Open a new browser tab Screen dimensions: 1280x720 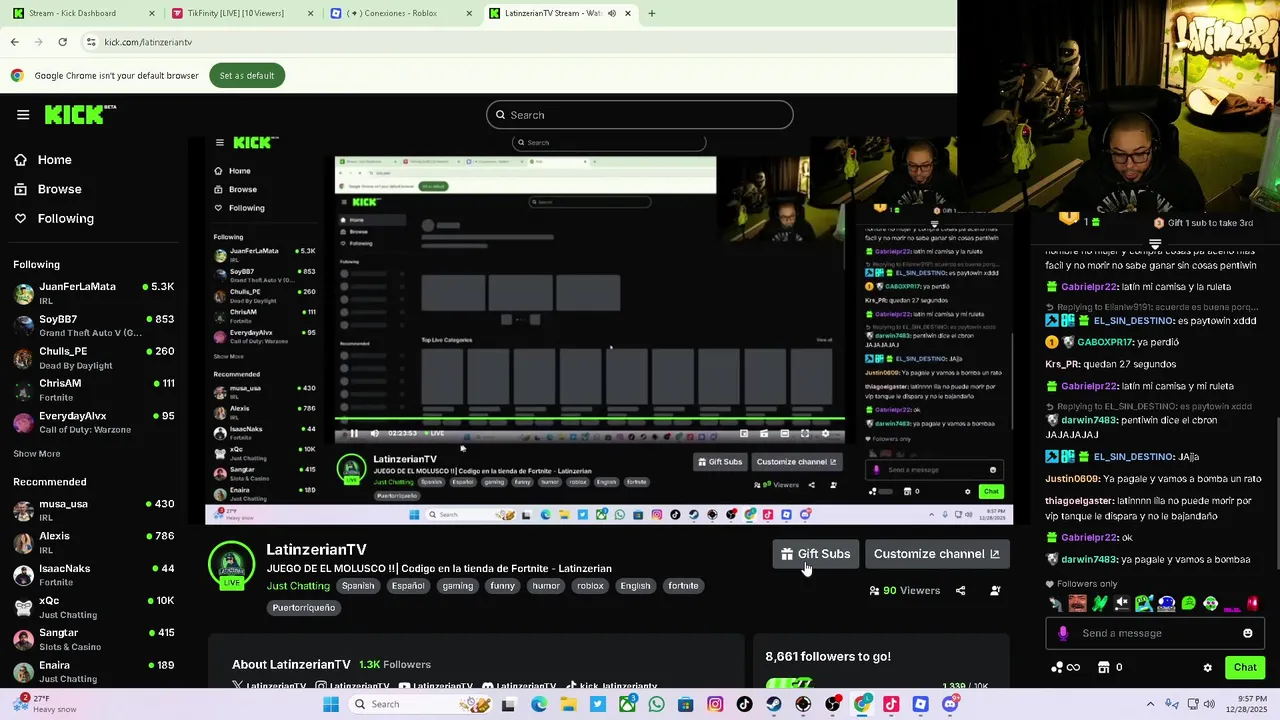point(652,13)
